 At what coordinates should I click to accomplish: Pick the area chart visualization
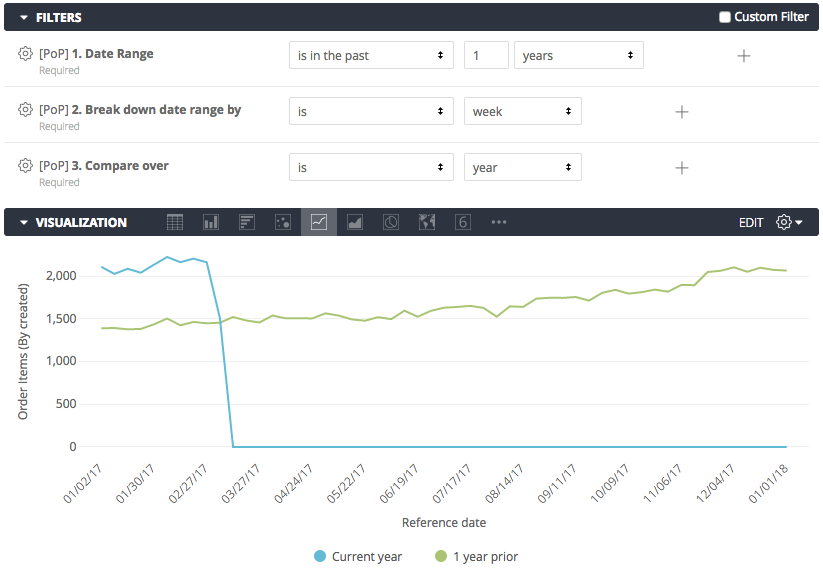pyautogui.click(x=355, y=222)
